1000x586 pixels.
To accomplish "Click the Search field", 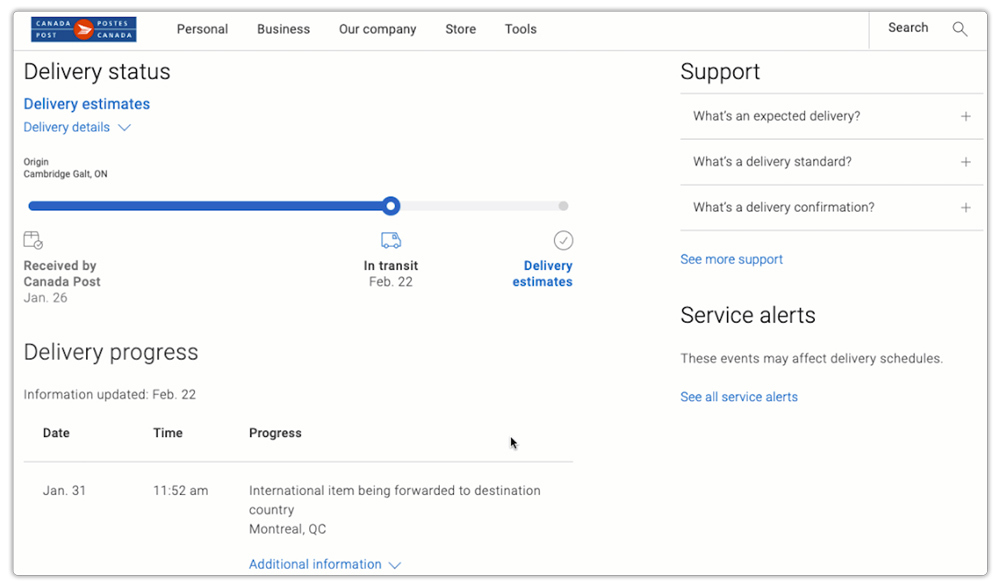I will click(907, 28).
